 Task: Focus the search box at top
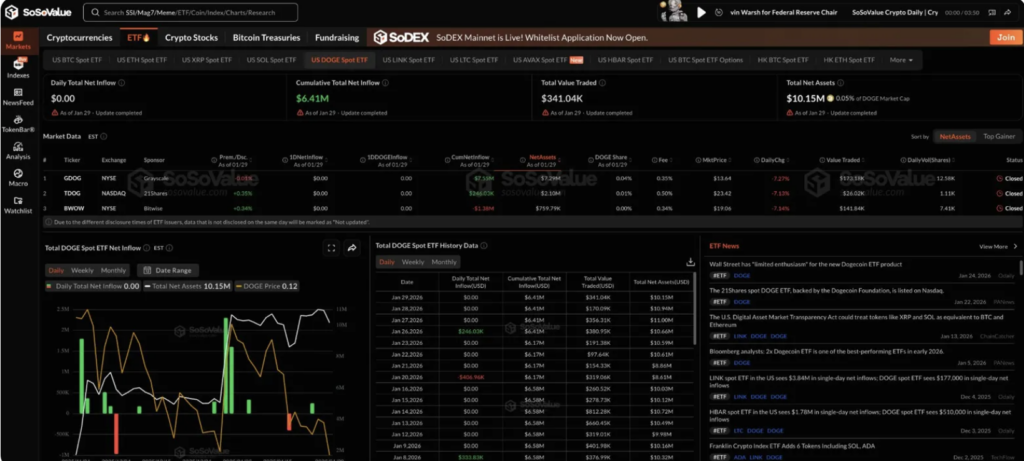(191, 12)
